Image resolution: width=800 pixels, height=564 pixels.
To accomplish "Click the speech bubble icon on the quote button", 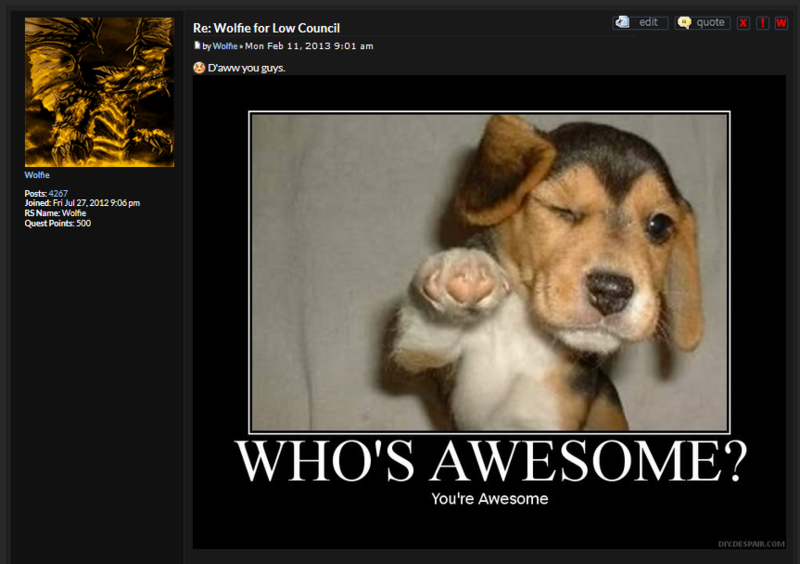I will tap(685, 22).
